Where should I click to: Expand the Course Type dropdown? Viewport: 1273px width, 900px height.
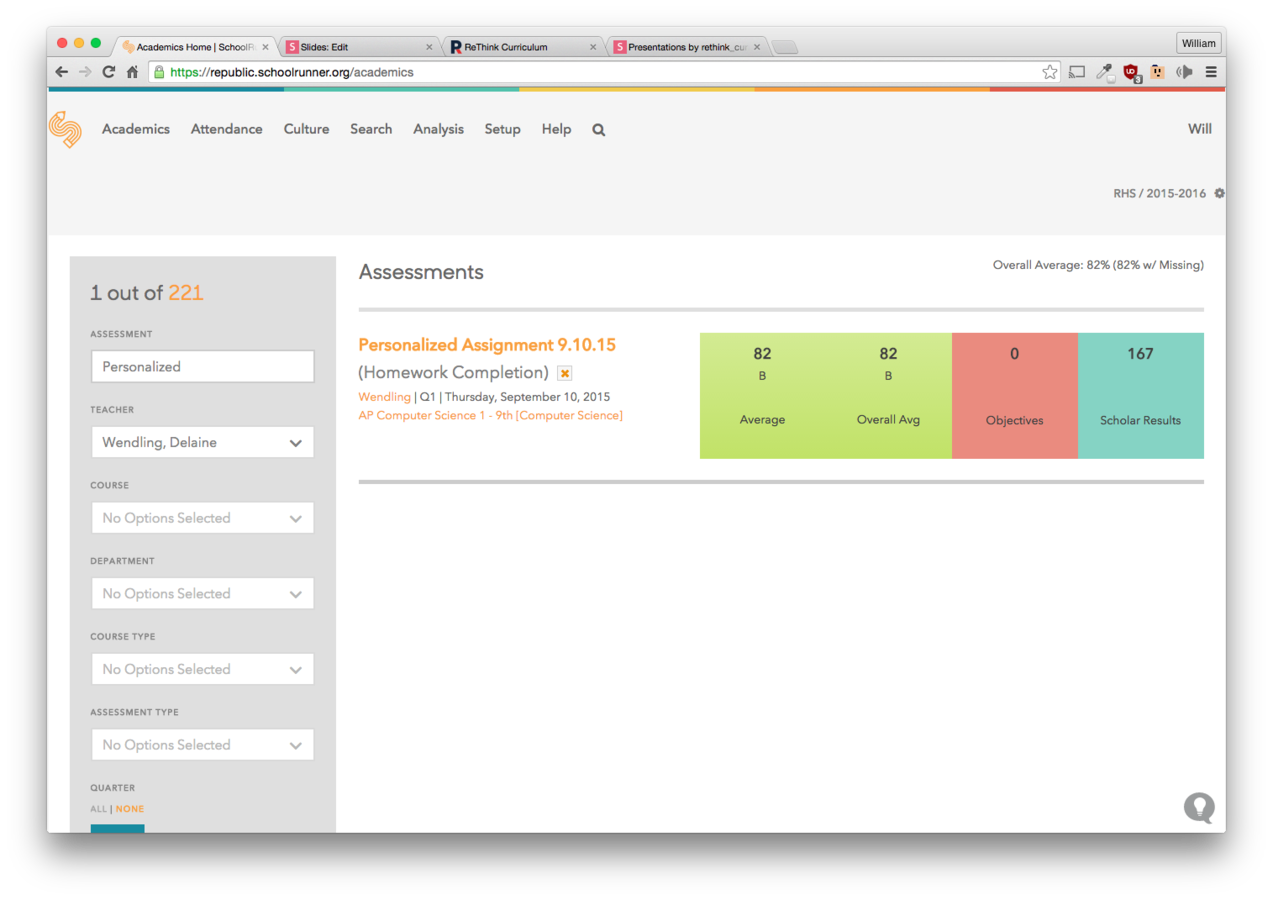click(x=202, y=669)
